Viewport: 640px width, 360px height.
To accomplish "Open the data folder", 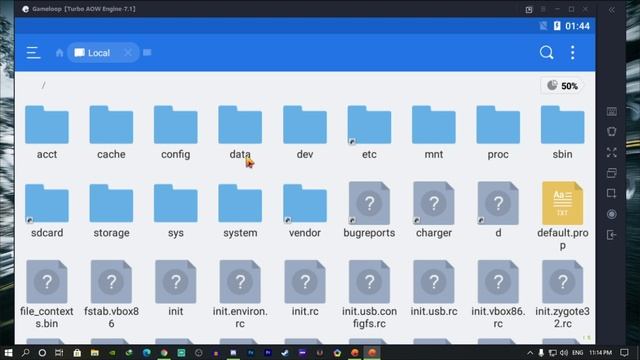I will click(240, 133).
